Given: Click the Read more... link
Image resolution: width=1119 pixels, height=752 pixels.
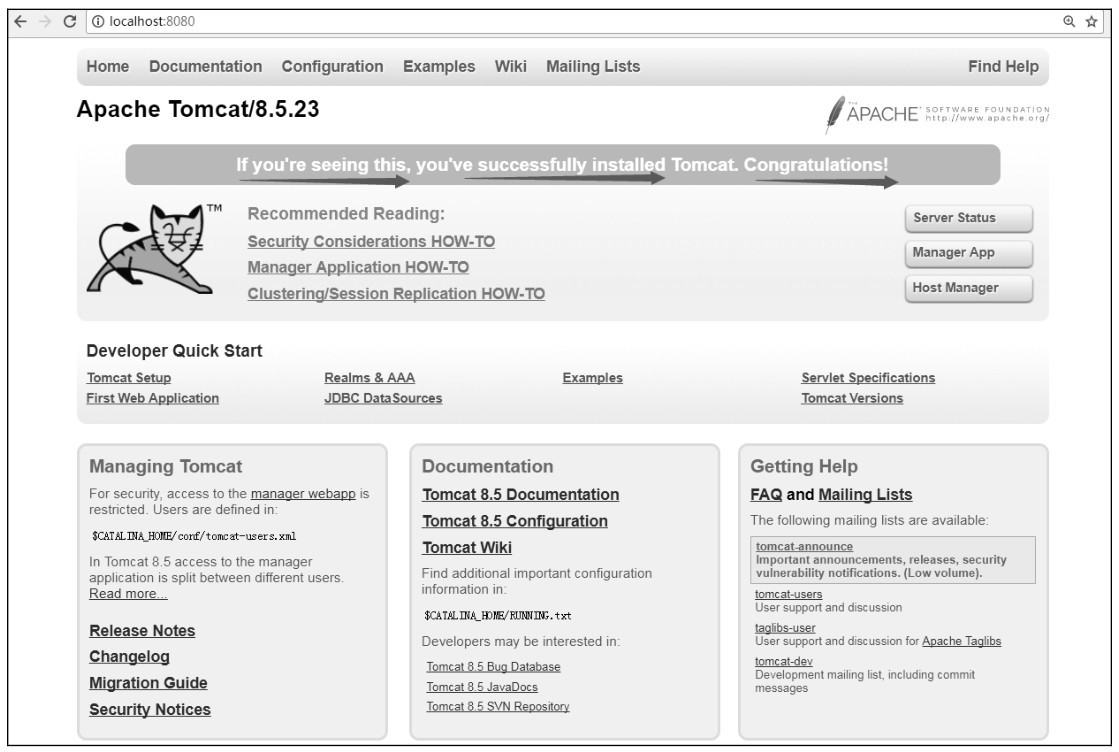Looking at the screenshot, I should (x=128, y=594).
